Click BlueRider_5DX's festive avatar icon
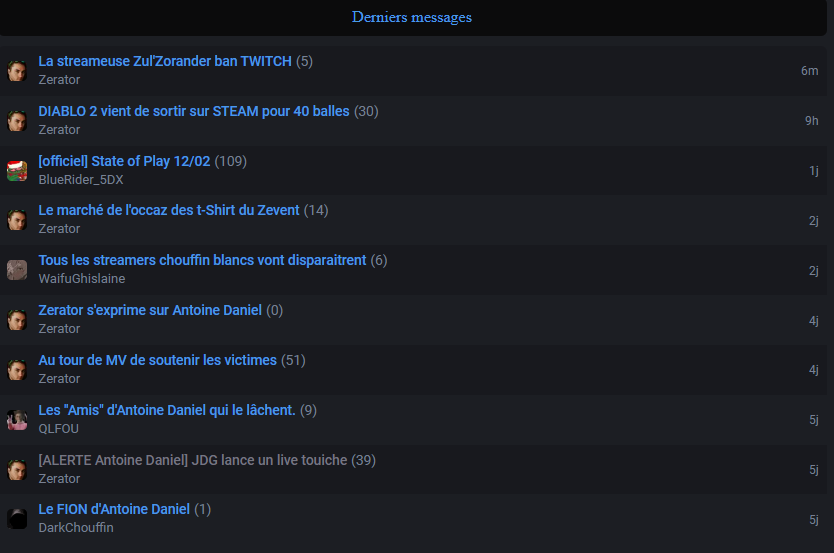This screenshot has height=553, width=834. point(17,171)
